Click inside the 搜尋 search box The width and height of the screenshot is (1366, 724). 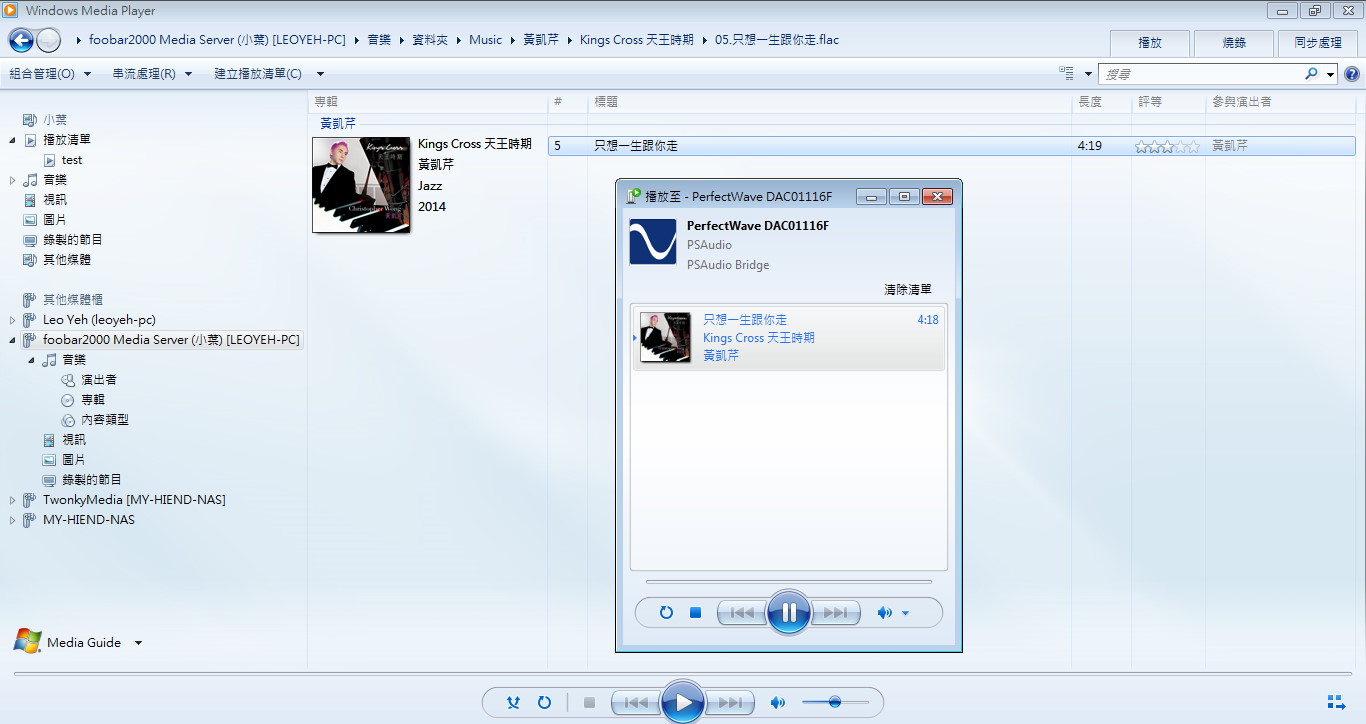tap(1200, 74)
